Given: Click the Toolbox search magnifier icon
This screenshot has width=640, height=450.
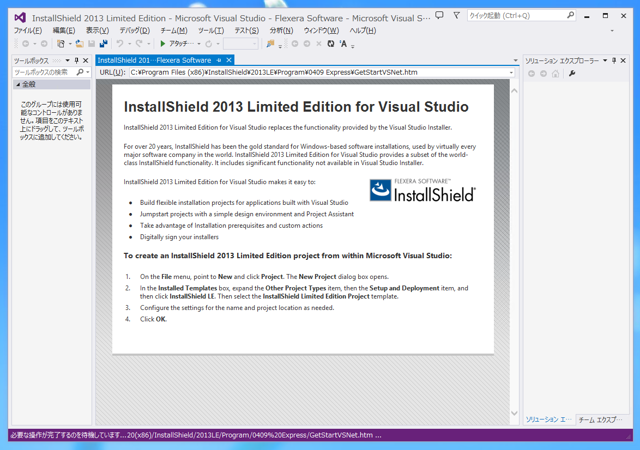Looking at the screenshot, I should 80,72.
